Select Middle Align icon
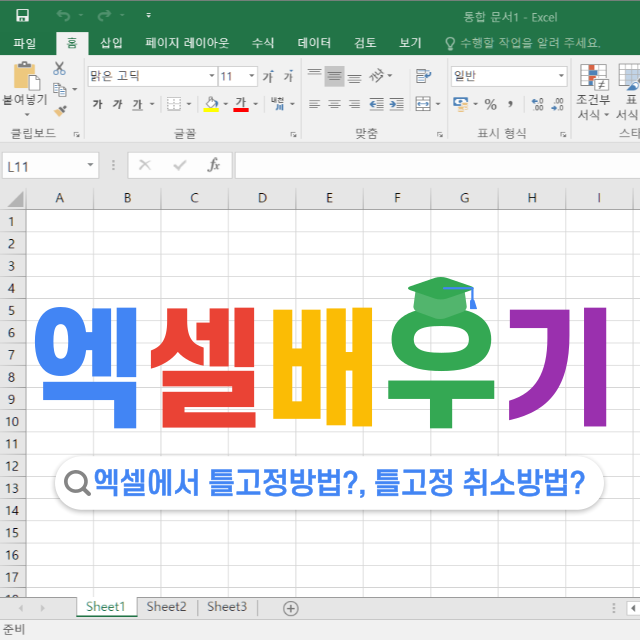Image resolution: width=640 pixels, height=640 pixels. (334, 76)
